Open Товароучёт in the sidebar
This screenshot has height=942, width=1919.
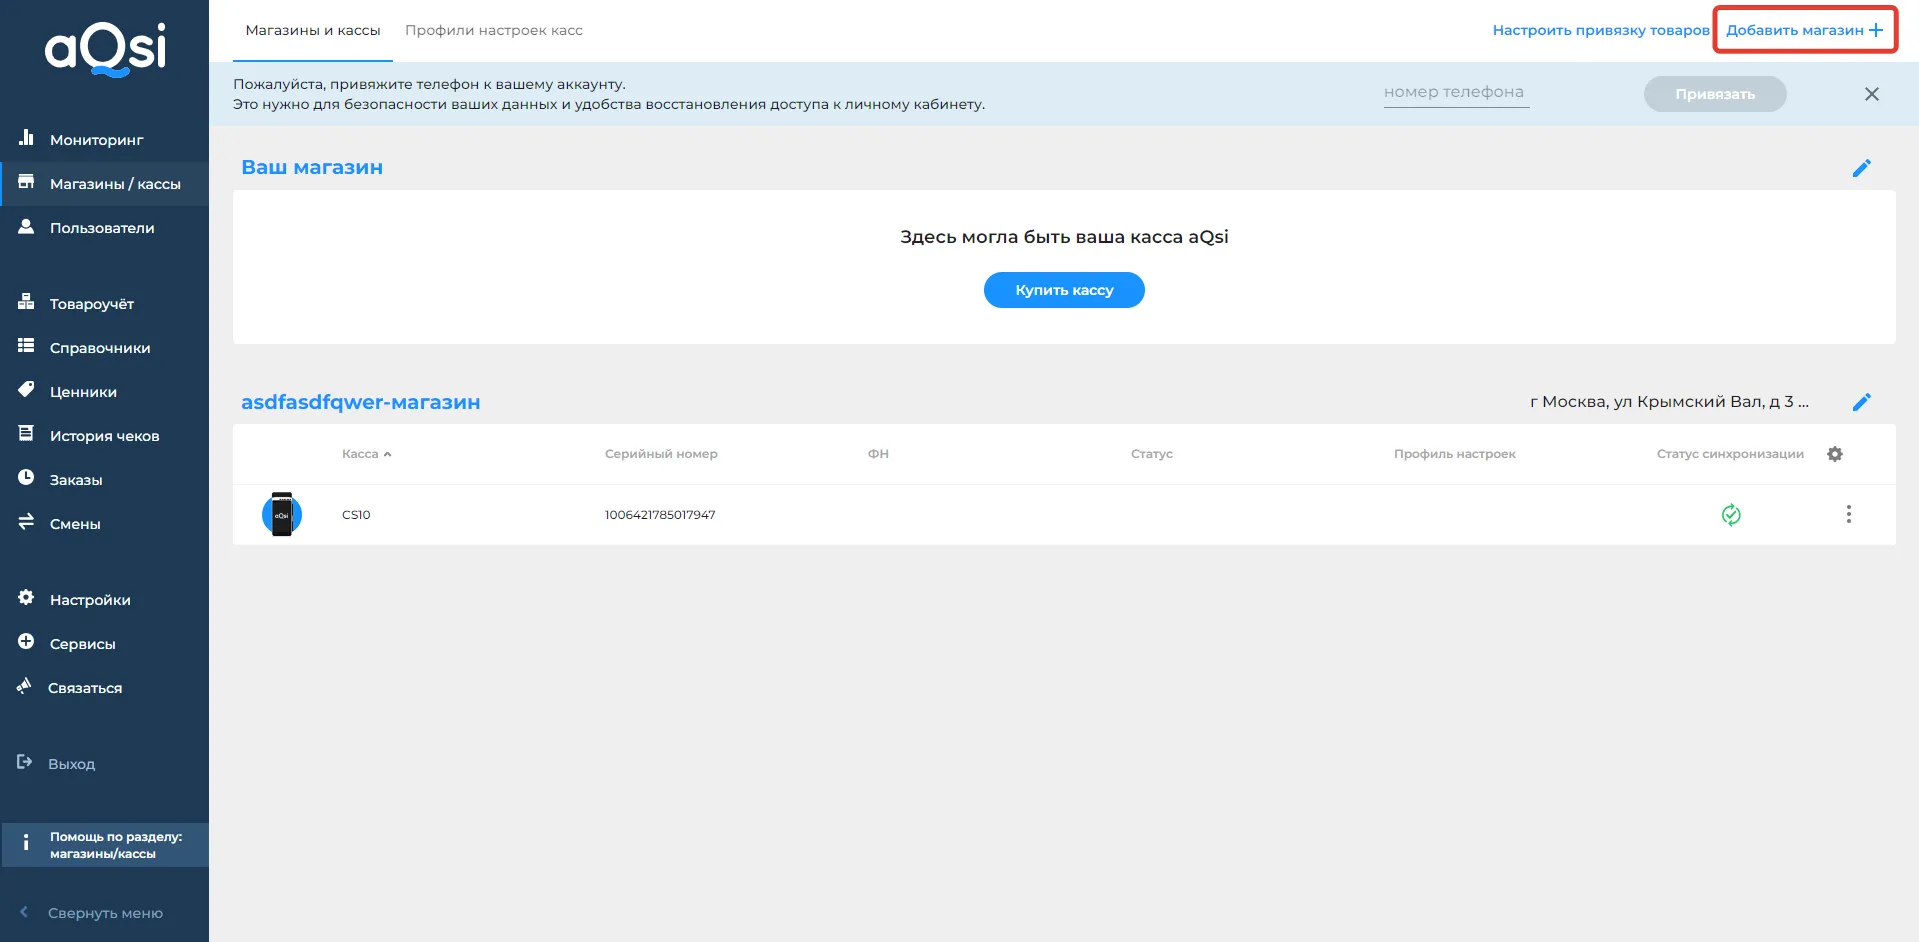click(92, 304)
